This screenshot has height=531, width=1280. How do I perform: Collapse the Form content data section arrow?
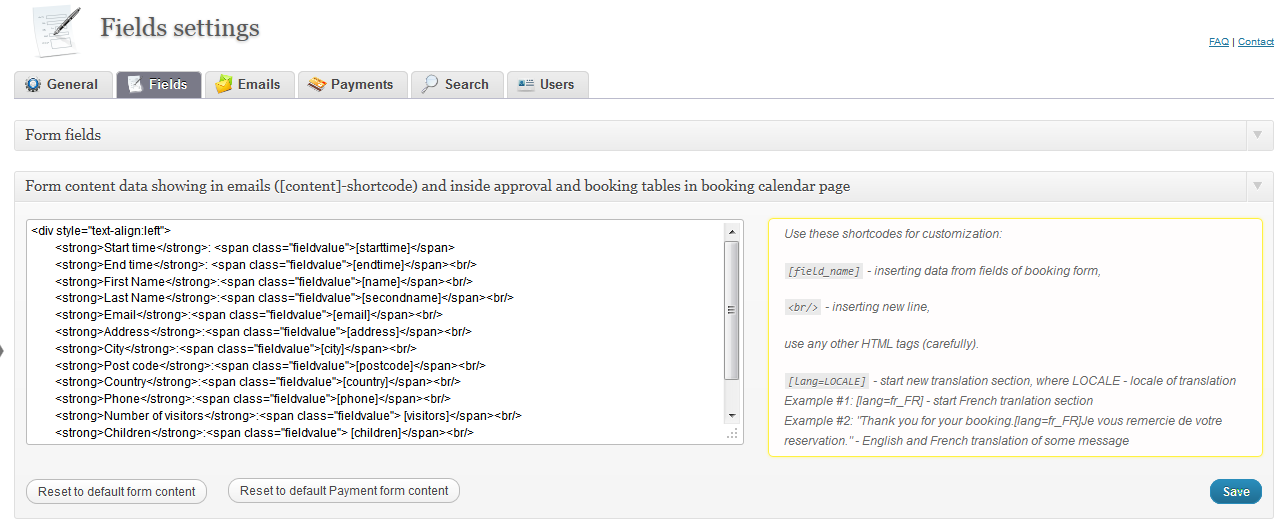(1256, 186)
